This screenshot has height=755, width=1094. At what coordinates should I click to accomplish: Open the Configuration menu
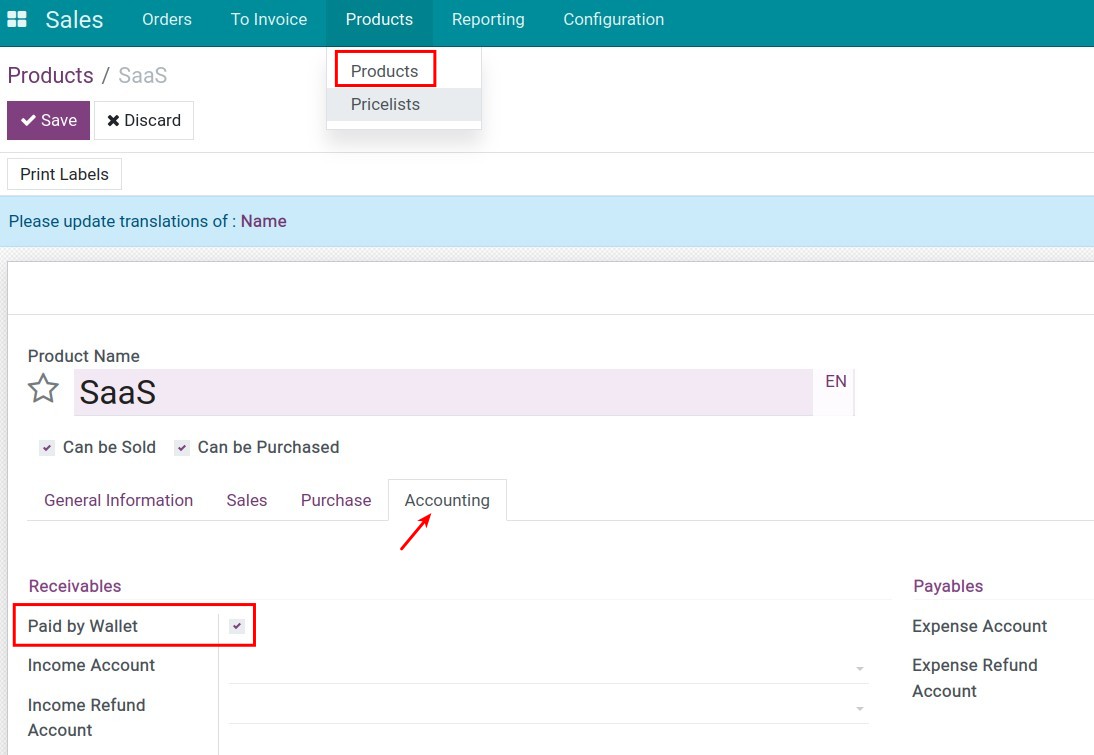point(613,19)
